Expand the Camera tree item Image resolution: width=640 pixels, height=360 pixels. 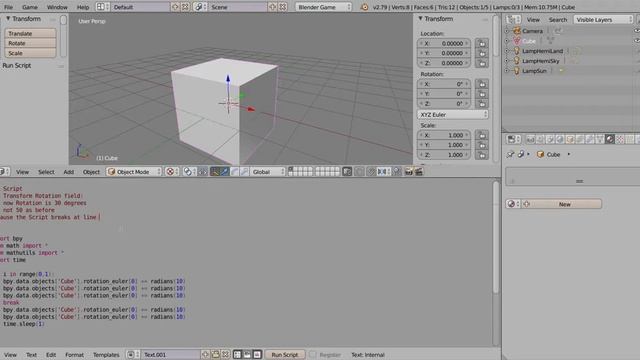(x=507, y=31)
